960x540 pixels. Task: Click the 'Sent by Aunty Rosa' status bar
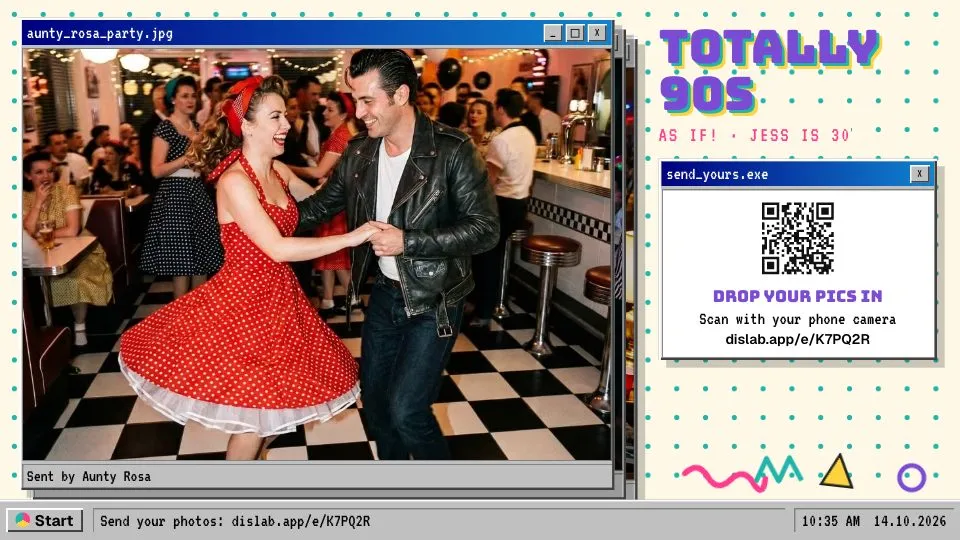click(x=317, y=476)
